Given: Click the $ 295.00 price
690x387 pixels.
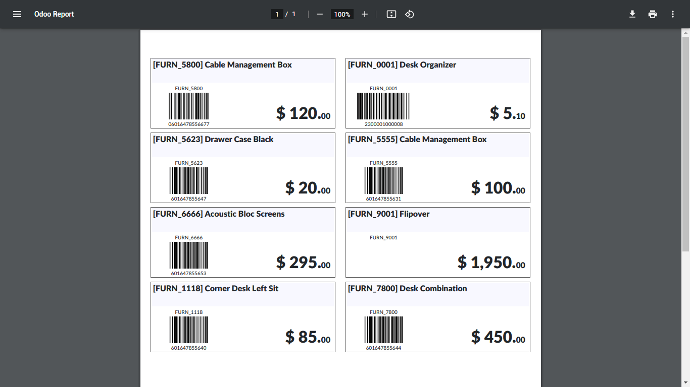Looking at the screenshot, I should point(303,262).
